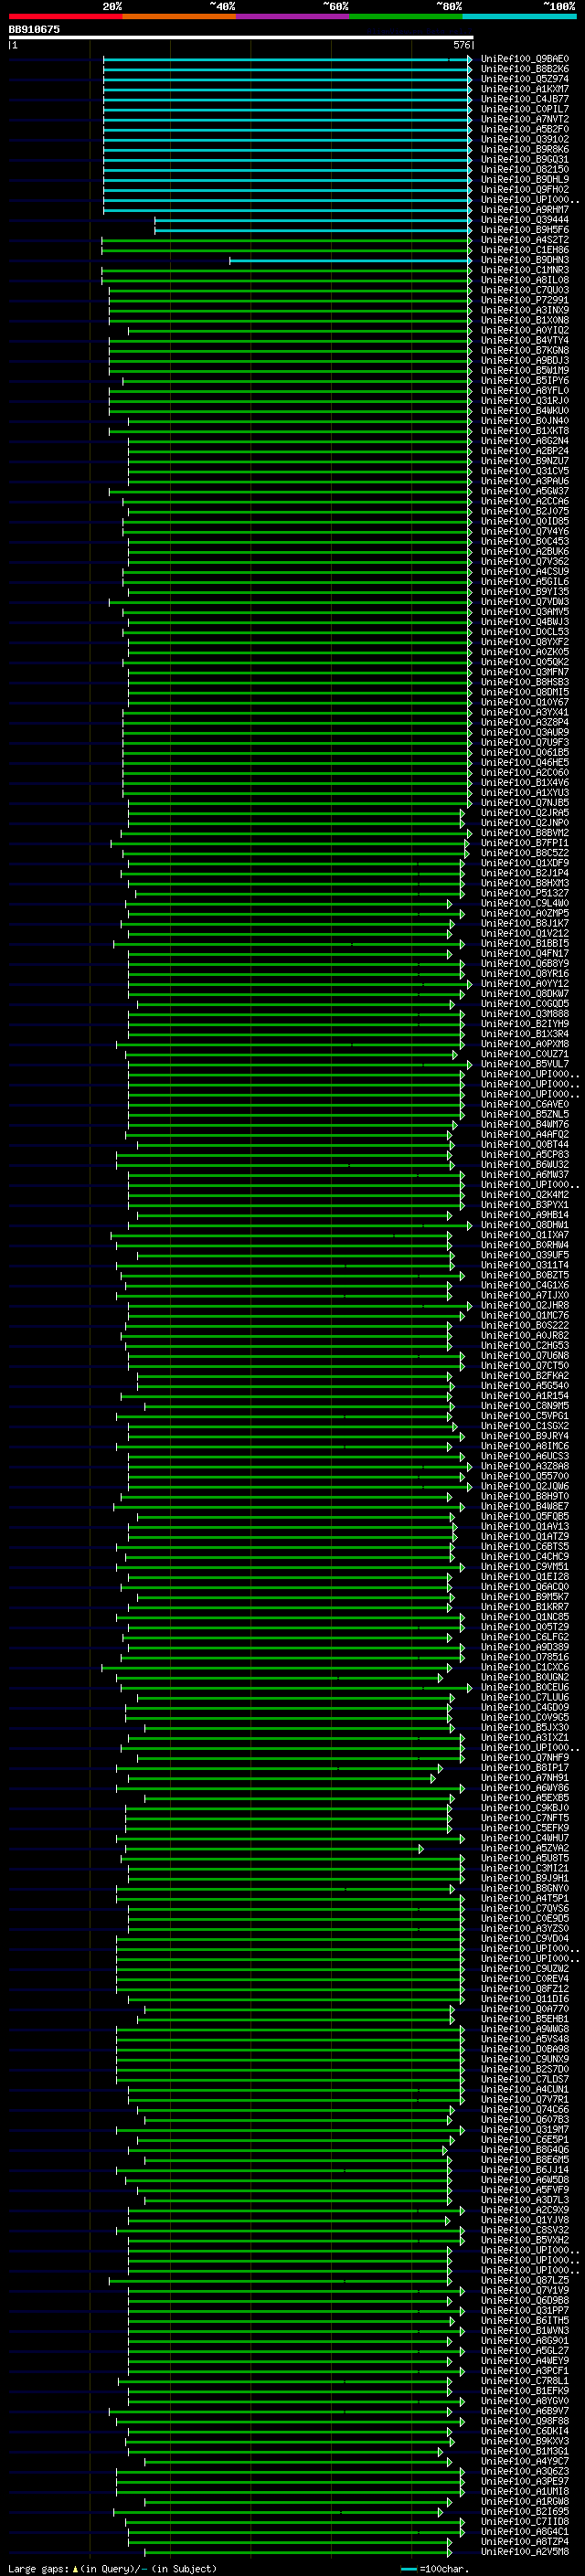Open hit UniRef100_C4JB77
The image size is (585, 2576).
(525, 99)
